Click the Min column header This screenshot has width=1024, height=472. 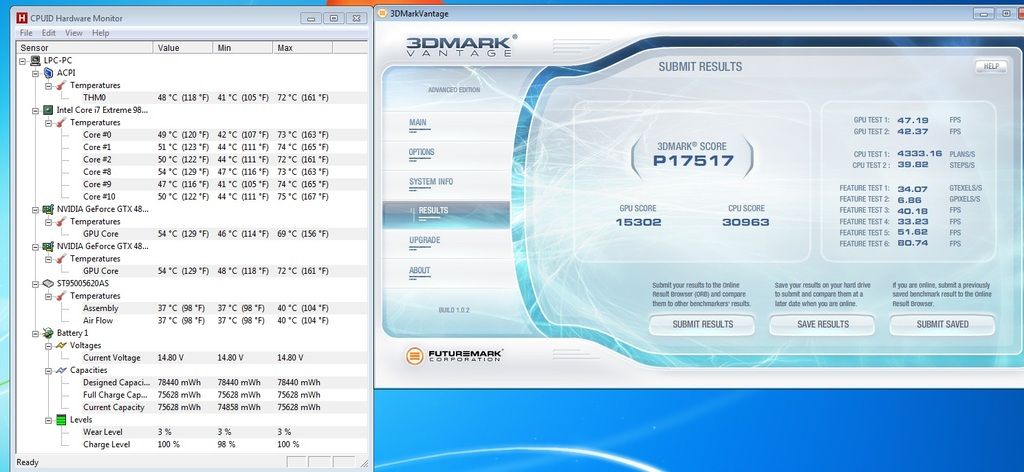[243, 48]
